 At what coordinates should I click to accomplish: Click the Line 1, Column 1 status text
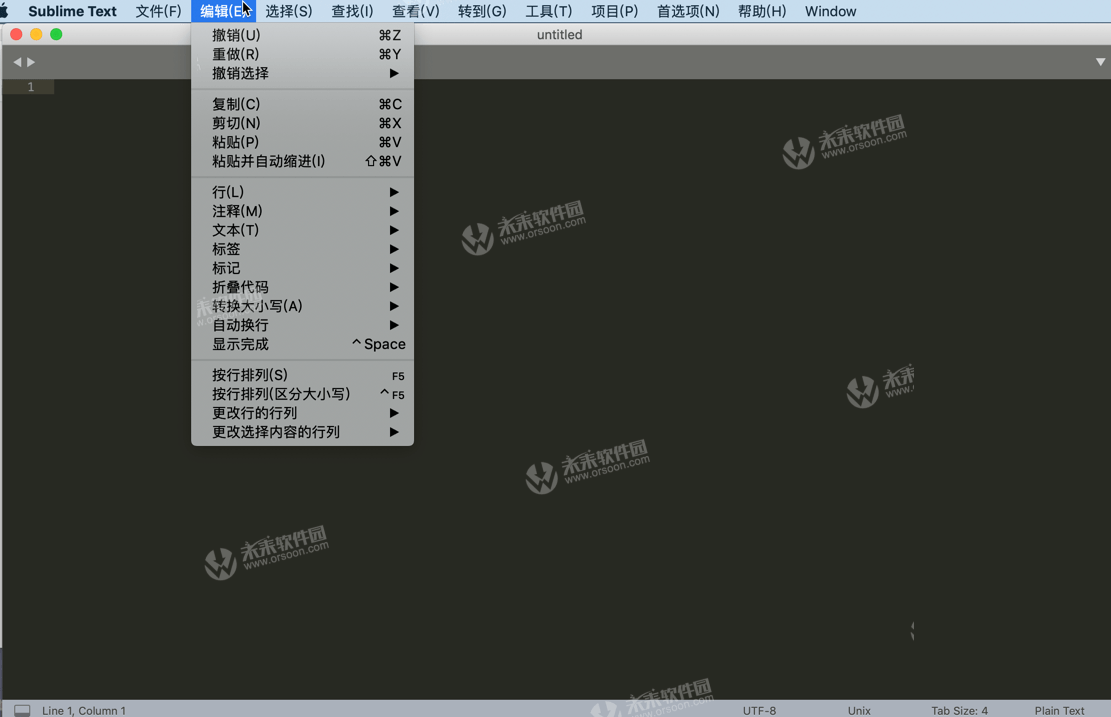coord(84,710)
